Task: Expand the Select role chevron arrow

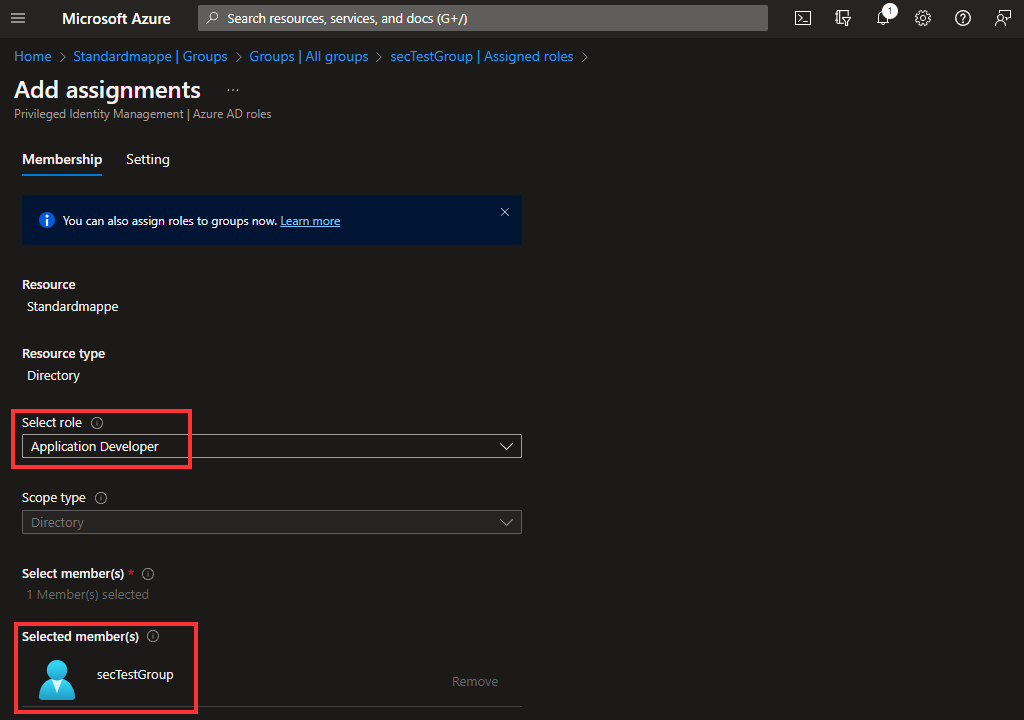Action: (x=506, y=446)
